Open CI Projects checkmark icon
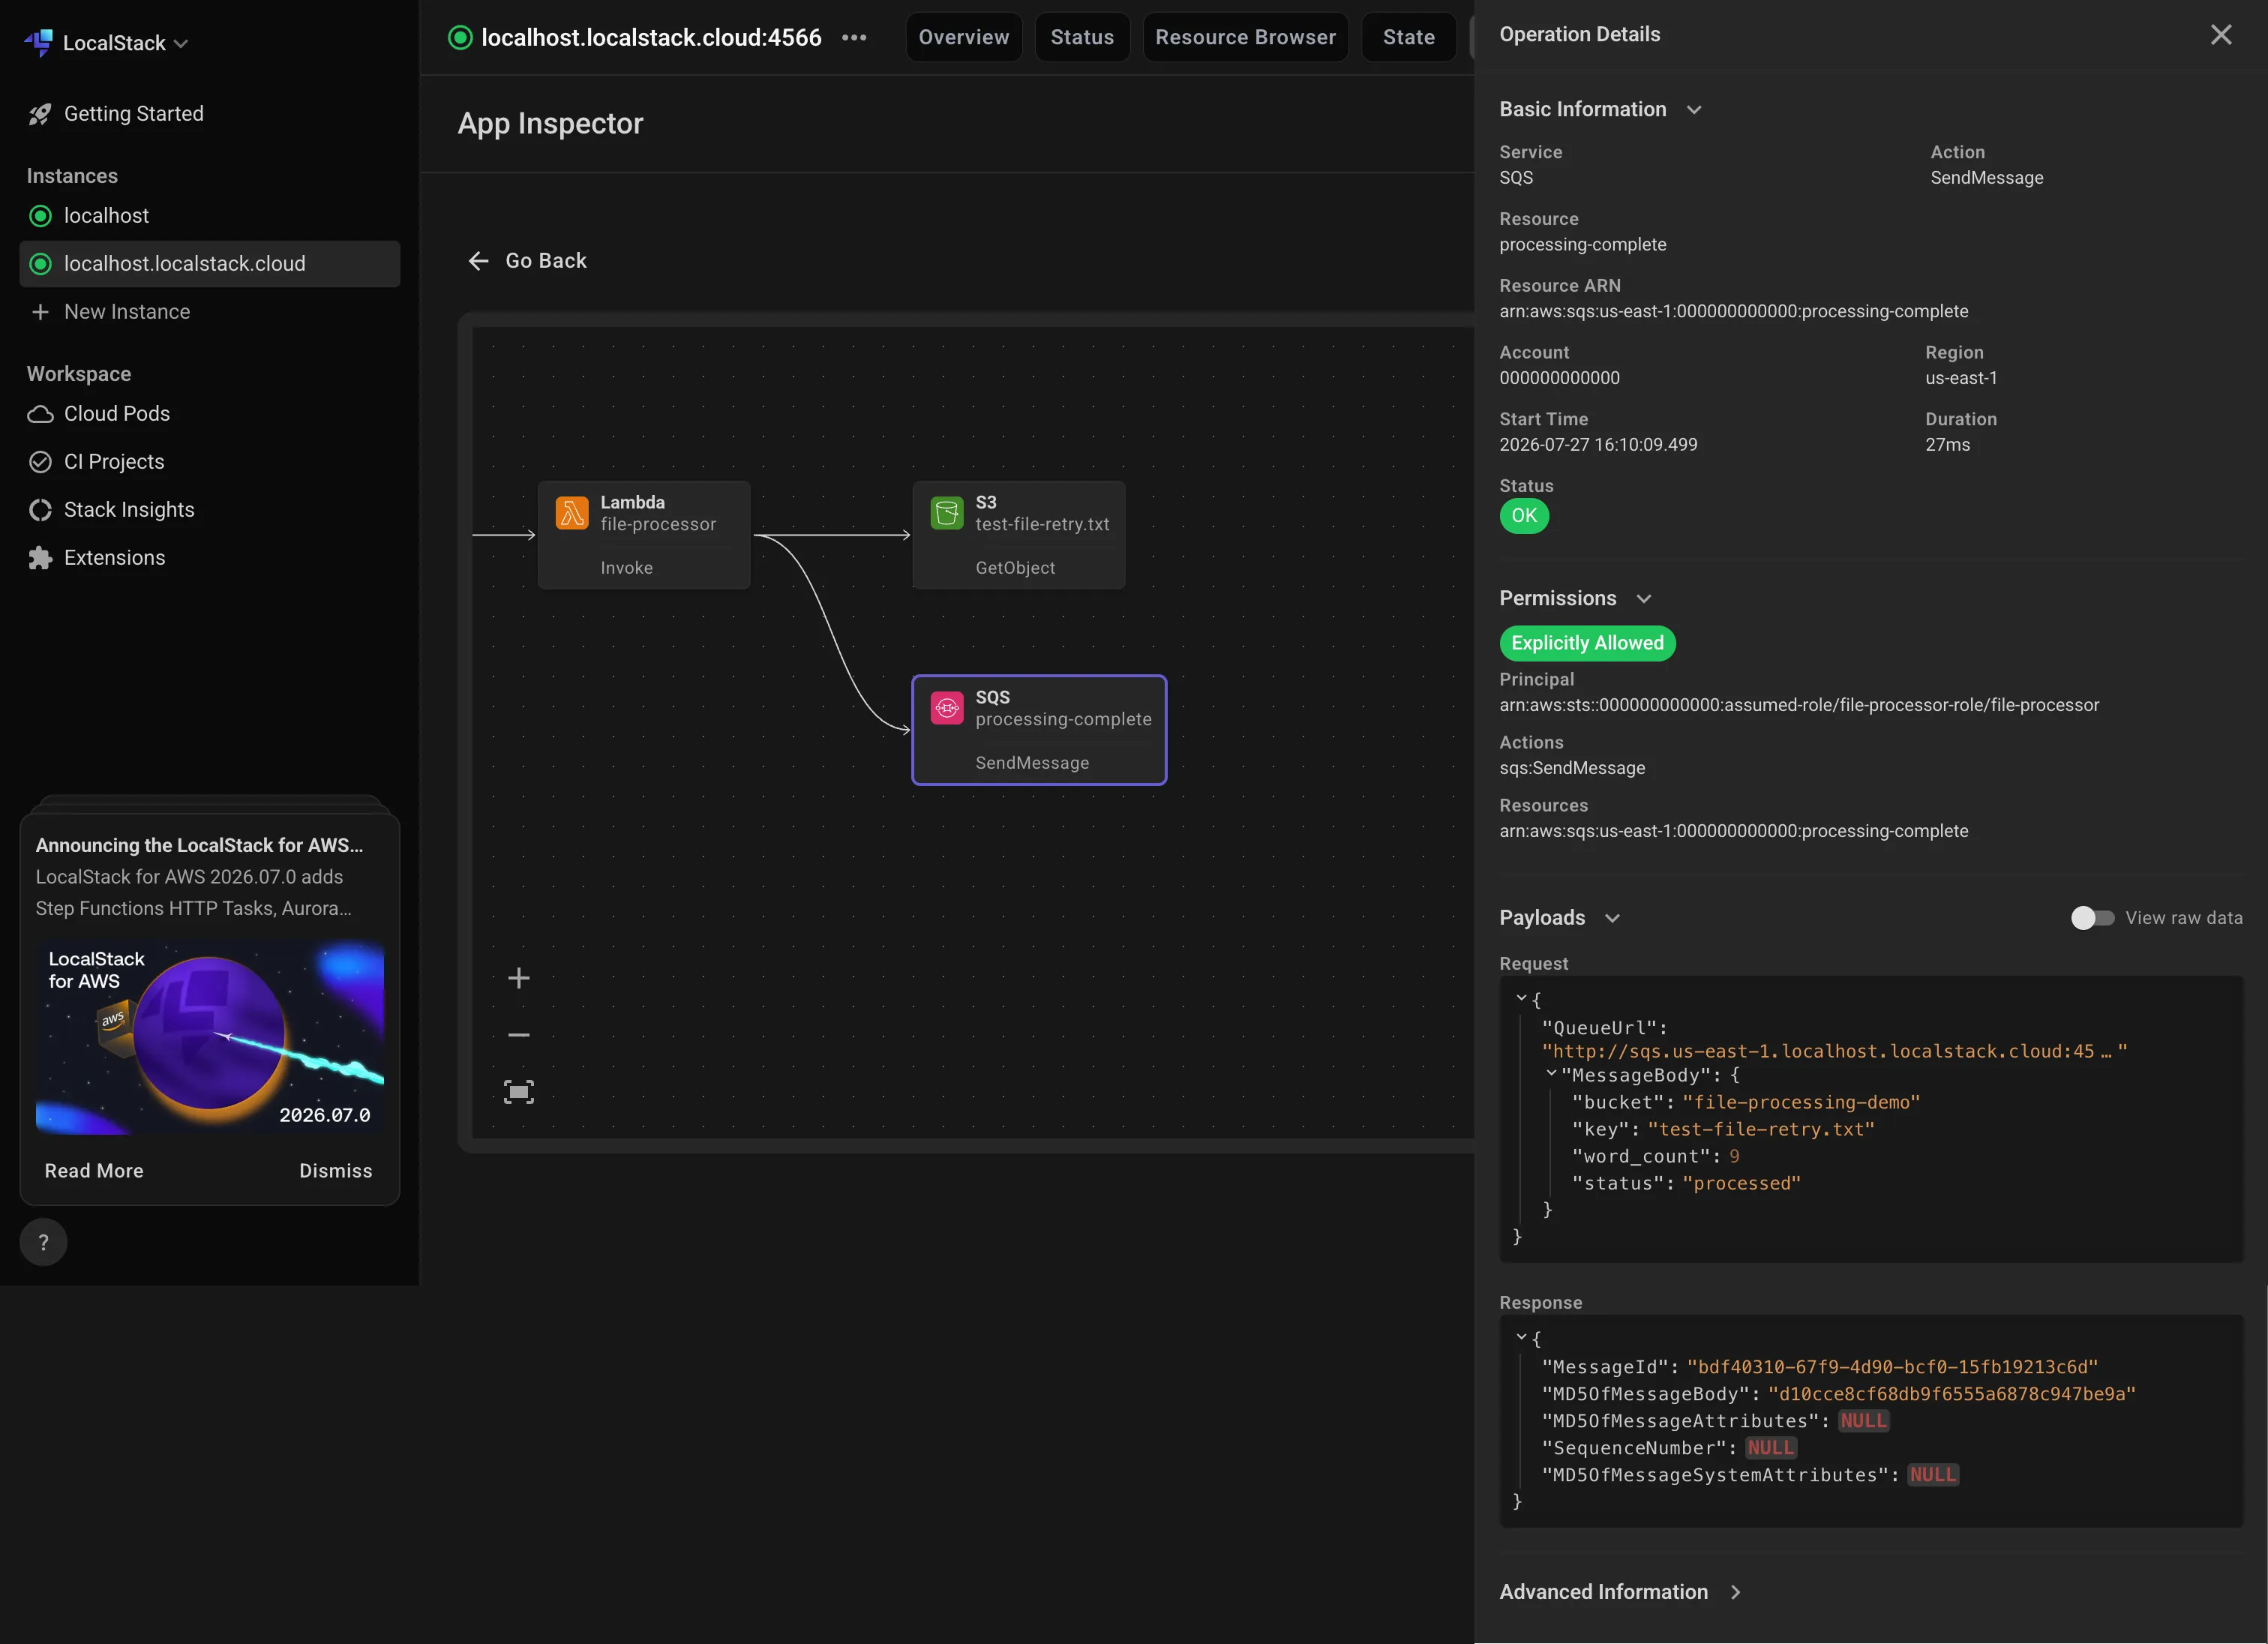 click(40, 462)
